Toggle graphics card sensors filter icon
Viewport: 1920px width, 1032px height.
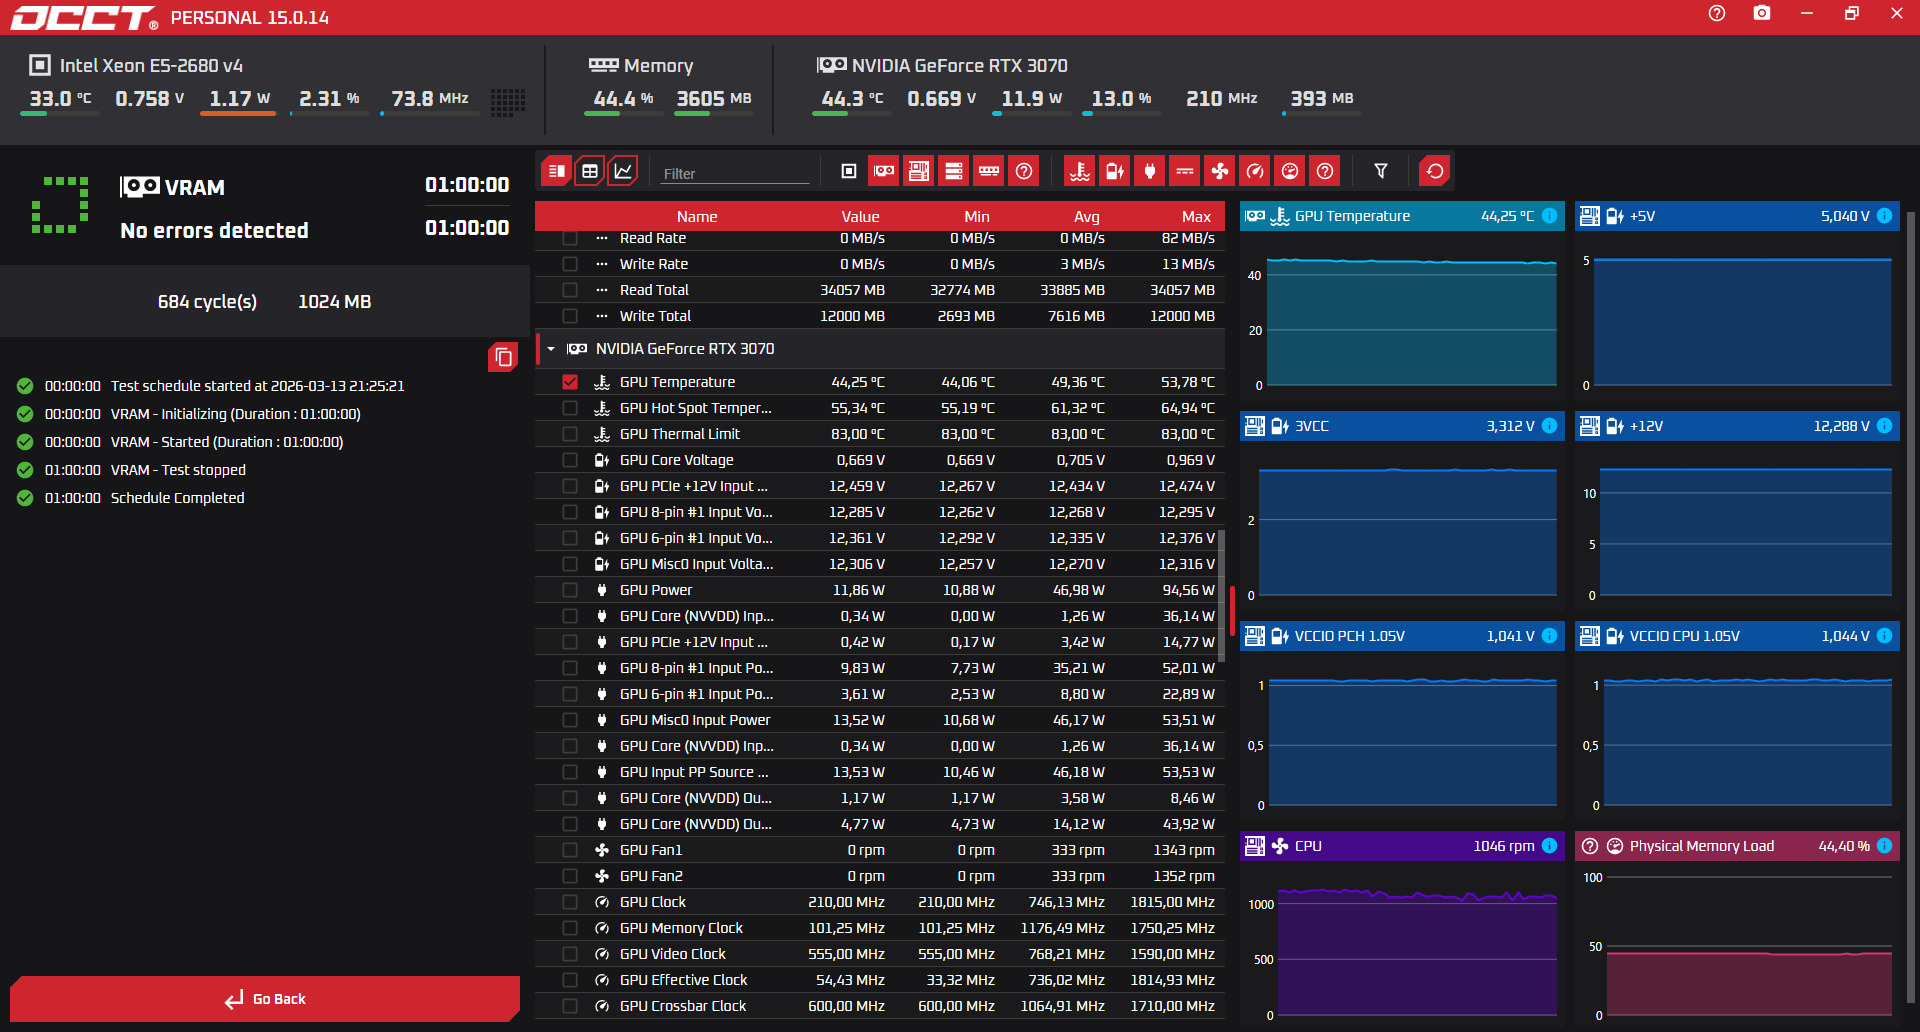click(x=884, y=171)
